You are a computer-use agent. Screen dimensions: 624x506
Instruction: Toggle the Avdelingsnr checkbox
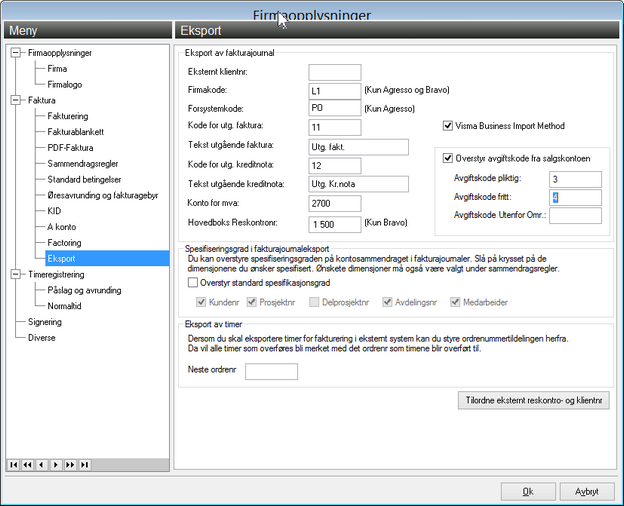387,302
